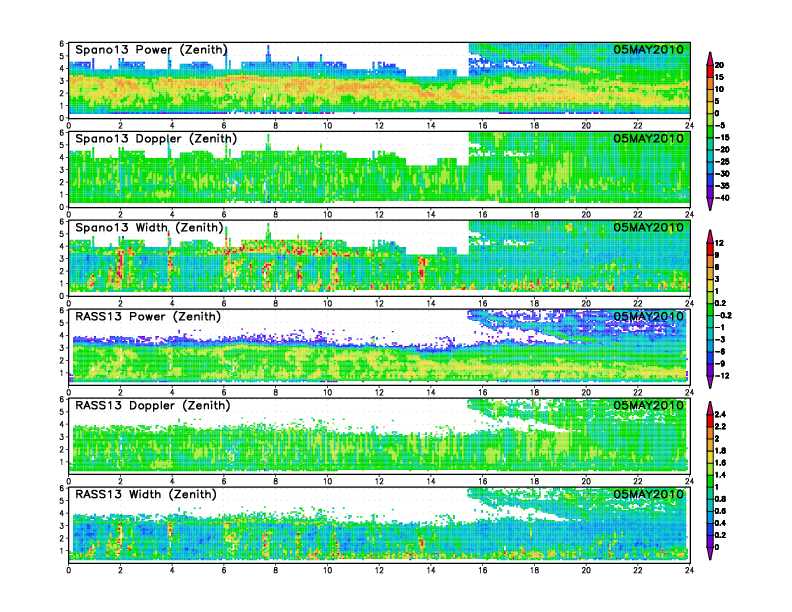Click the "RASS13 Power (Zenith)" panel title
Image resolution: width=792 pixels, height=612 pixels.
[x=148, y=317]
